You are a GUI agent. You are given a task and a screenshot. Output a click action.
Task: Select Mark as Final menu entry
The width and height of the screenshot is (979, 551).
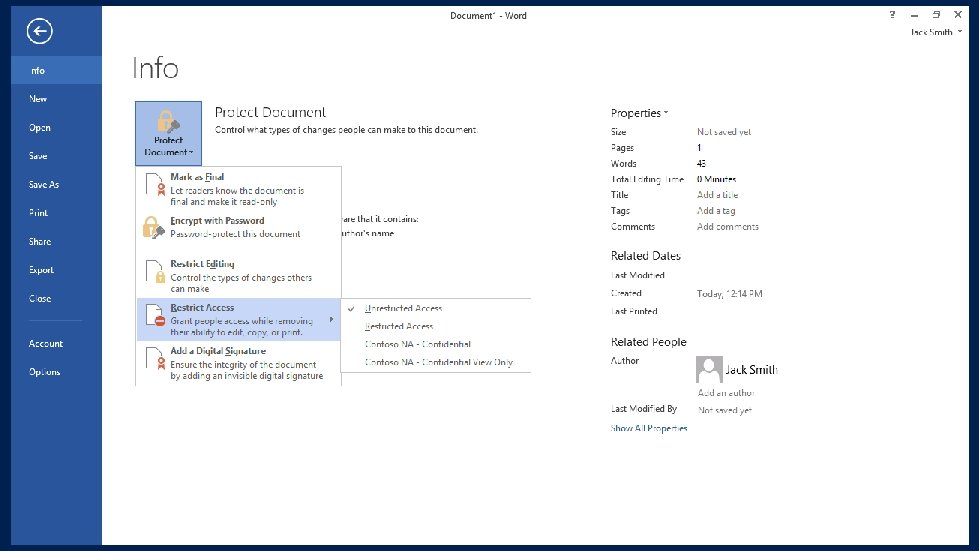coord(239,188)
